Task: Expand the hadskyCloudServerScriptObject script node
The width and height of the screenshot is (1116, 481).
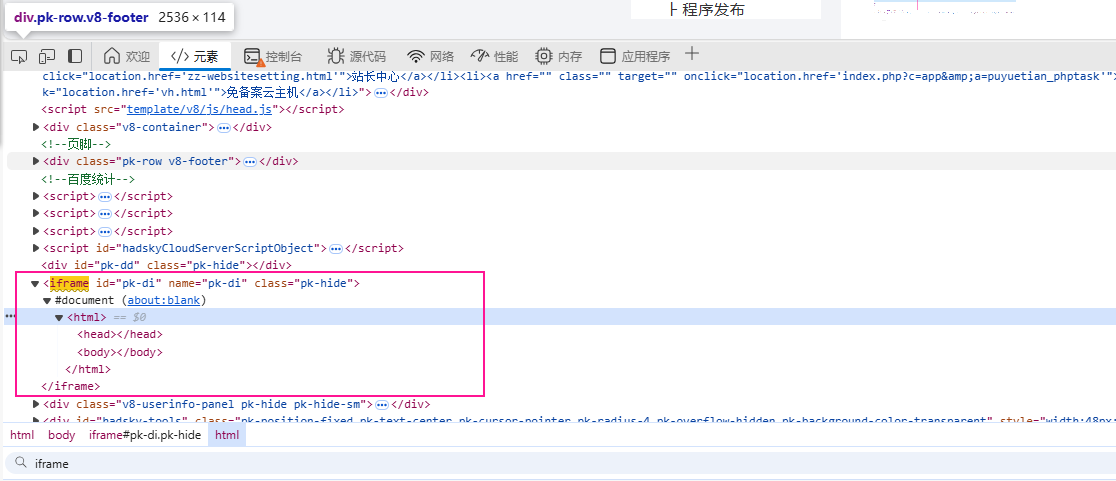Action: (36, 248)
